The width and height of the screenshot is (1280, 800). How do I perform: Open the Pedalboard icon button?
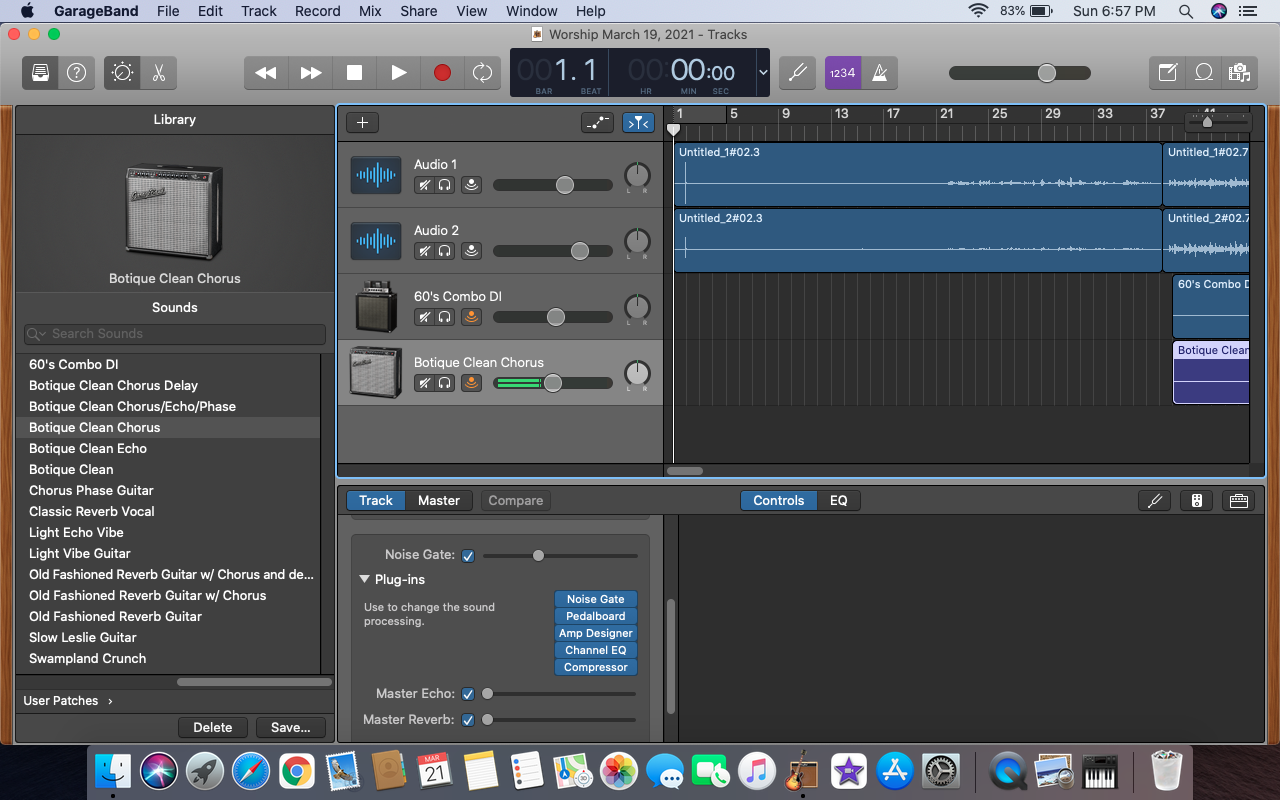click(x=1239, y=501)
